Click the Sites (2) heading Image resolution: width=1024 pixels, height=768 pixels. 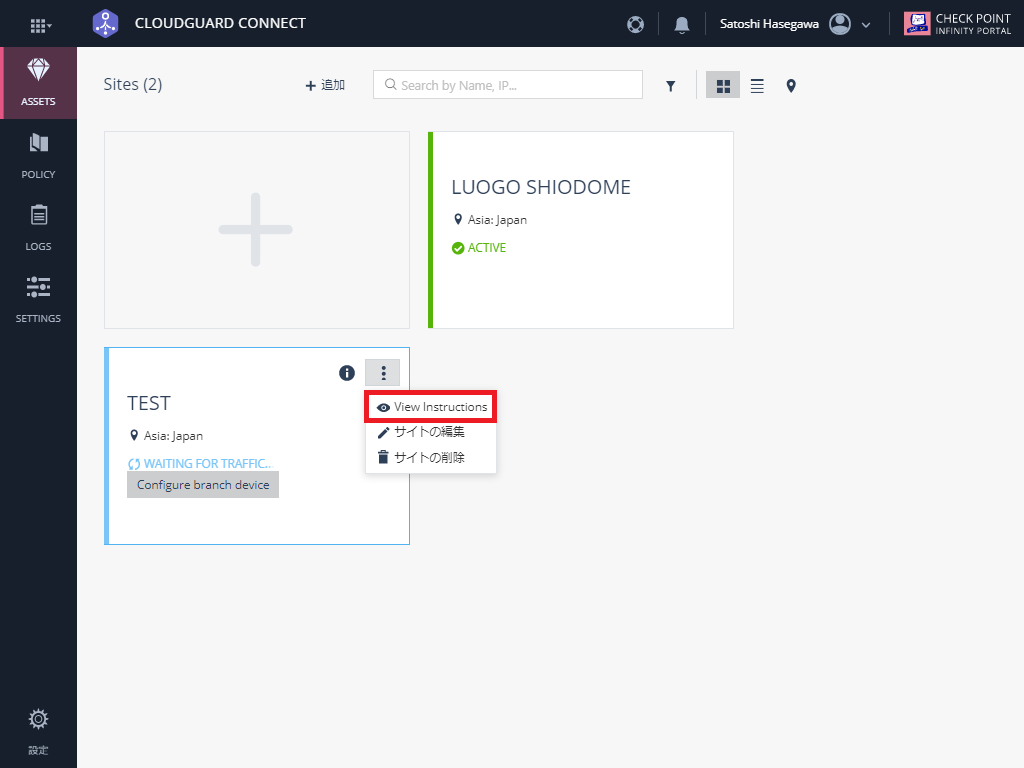[x=133, y=84]
